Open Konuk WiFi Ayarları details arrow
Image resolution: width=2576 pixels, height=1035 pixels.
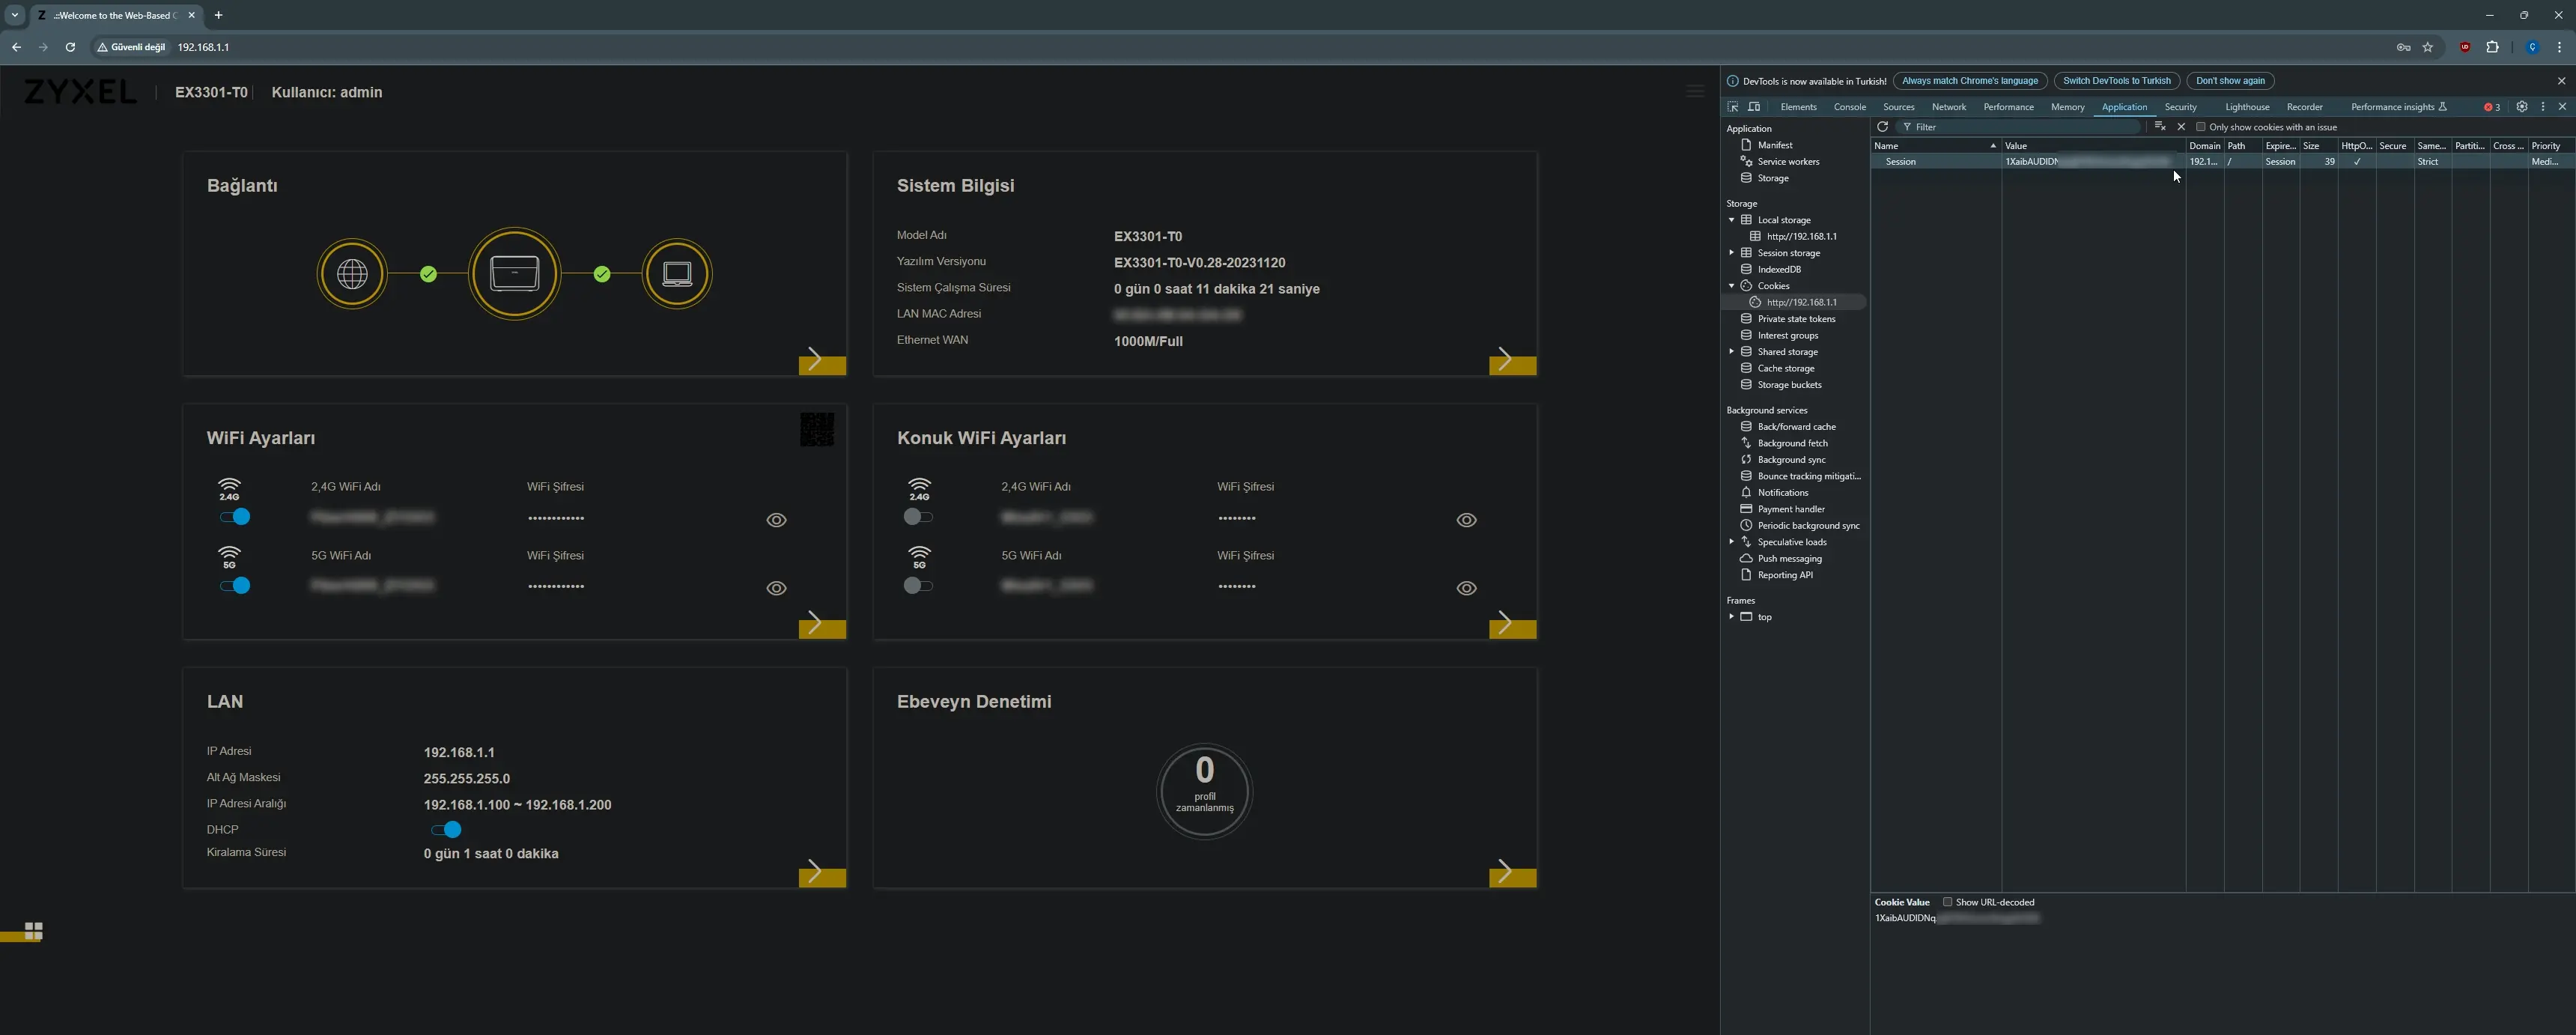pyautogui.click(x=1512, y=625)
